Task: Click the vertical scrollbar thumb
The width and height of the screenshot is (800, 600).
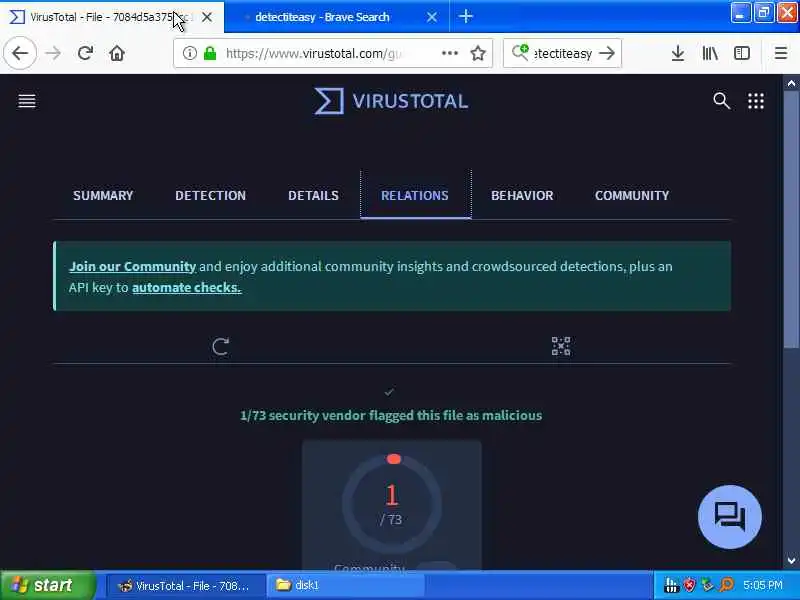Action: (x=791, y=220)
